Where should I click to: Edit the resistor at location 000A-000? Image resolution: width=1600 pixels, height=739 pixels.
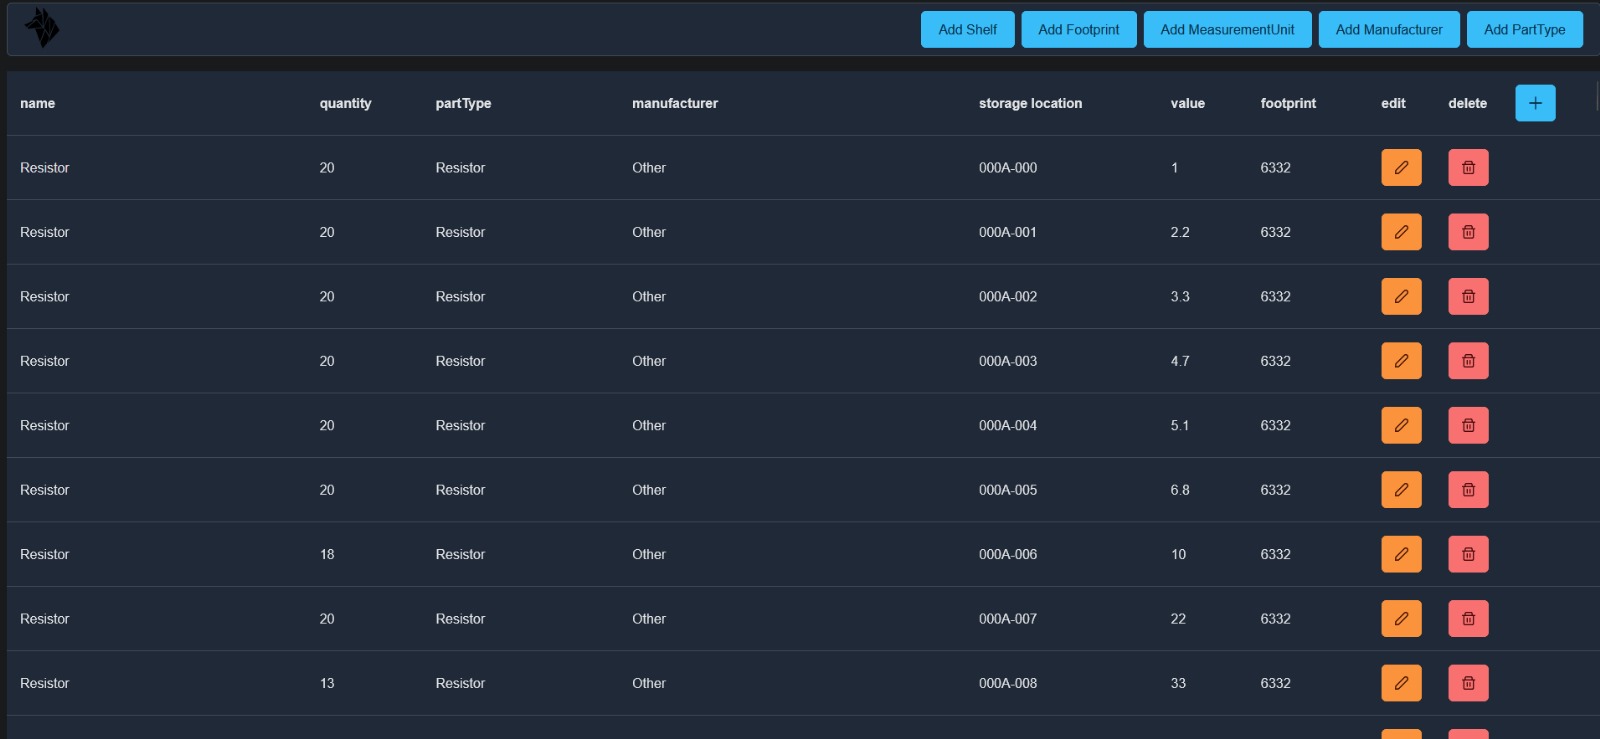[x=1401, y=168]
